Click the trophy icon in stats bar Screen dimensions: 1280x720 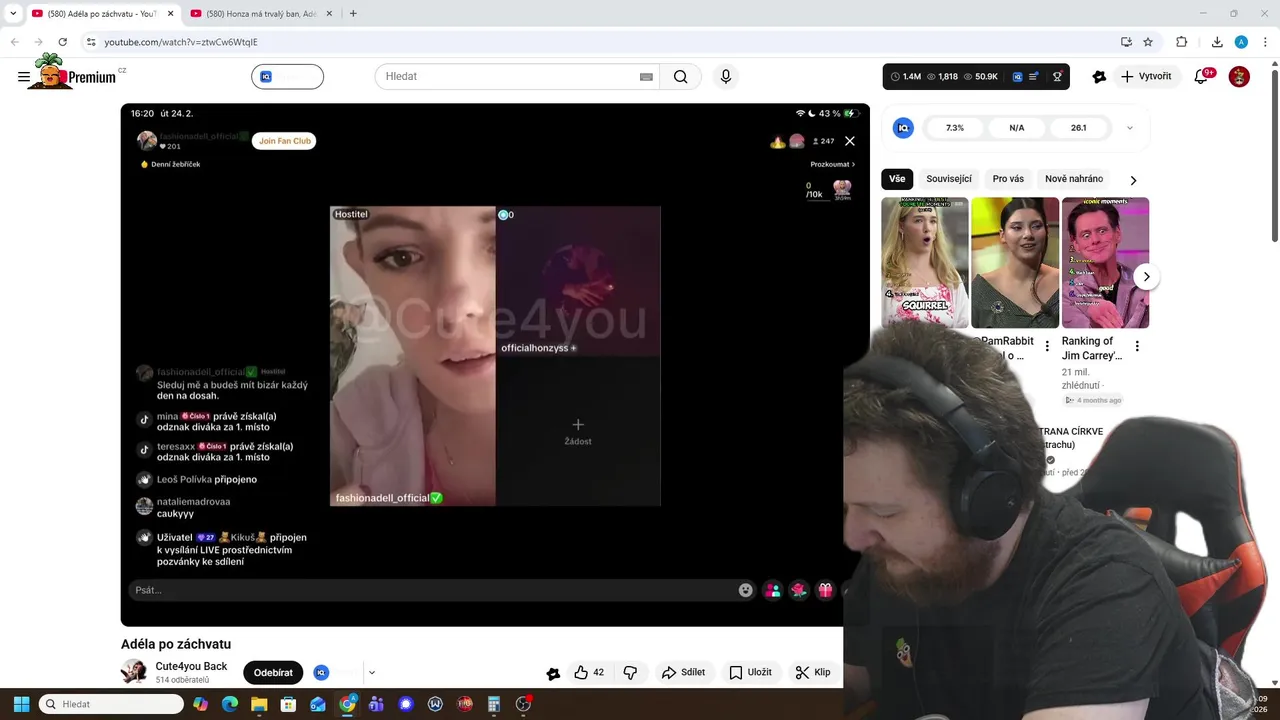pyautogui.click(x=1058, y=76)
